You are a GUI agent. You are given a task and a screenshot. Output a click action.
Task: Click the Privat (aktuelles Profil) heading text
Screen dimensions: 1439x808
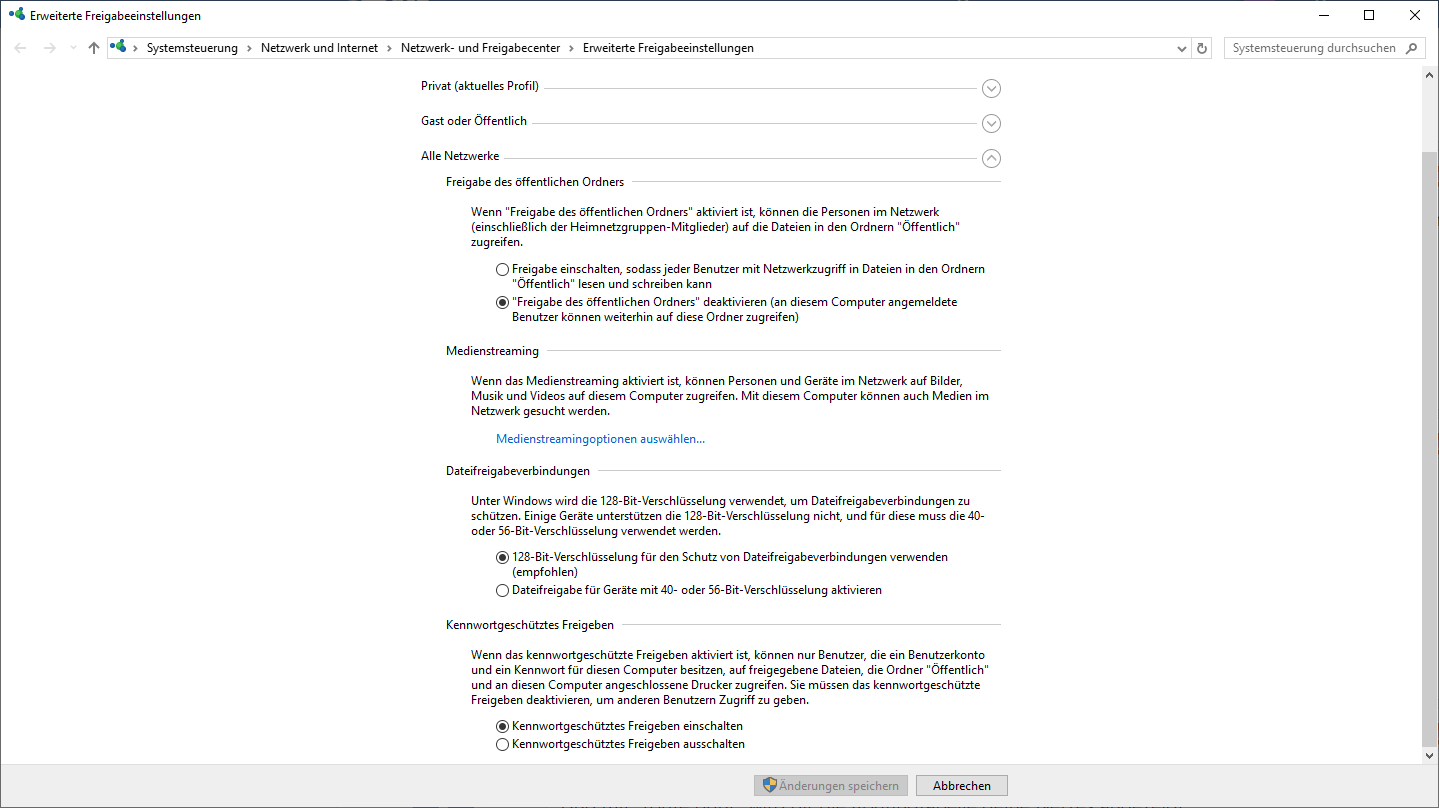480,86
